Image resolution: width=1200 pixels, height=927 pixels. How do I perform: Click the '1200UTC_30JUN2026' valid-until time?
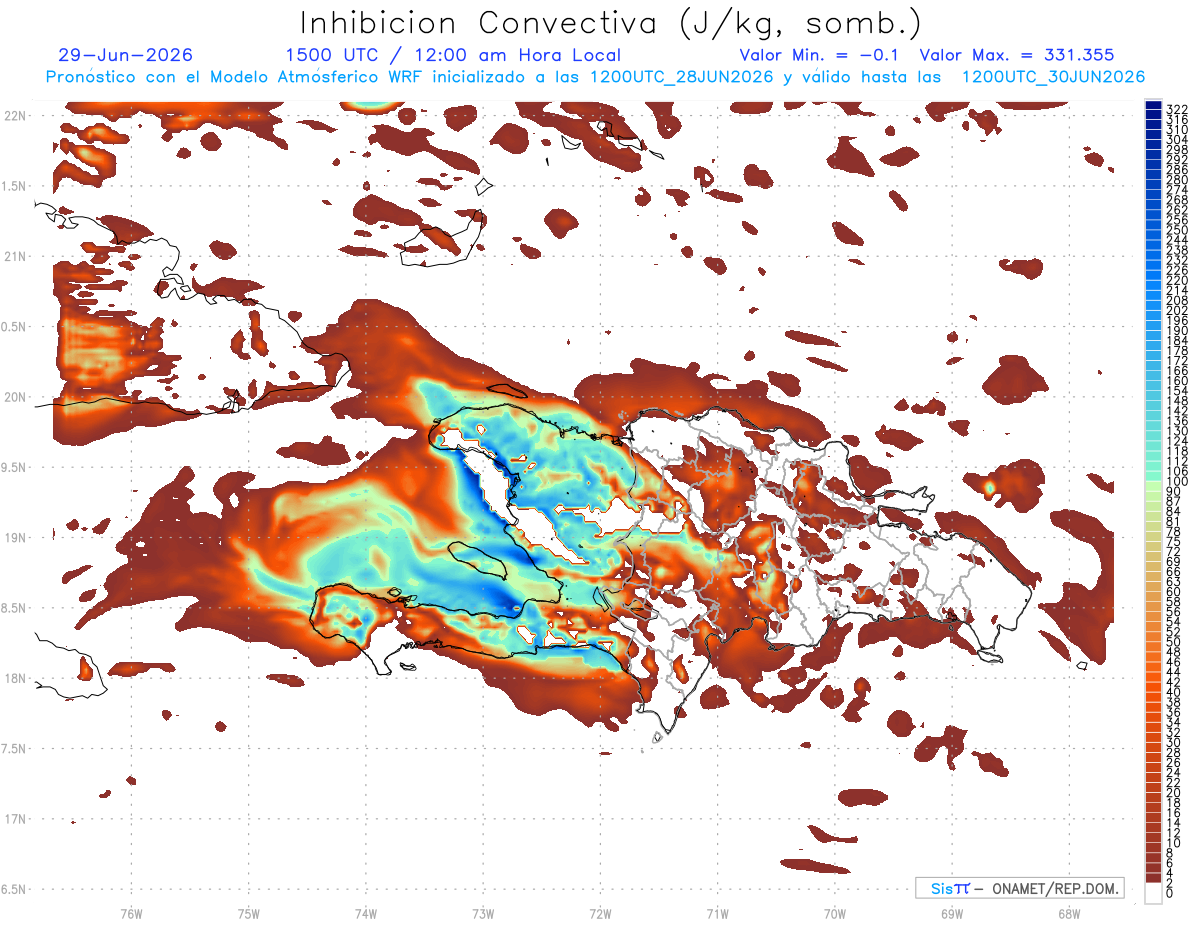[x=1053, y=77]
